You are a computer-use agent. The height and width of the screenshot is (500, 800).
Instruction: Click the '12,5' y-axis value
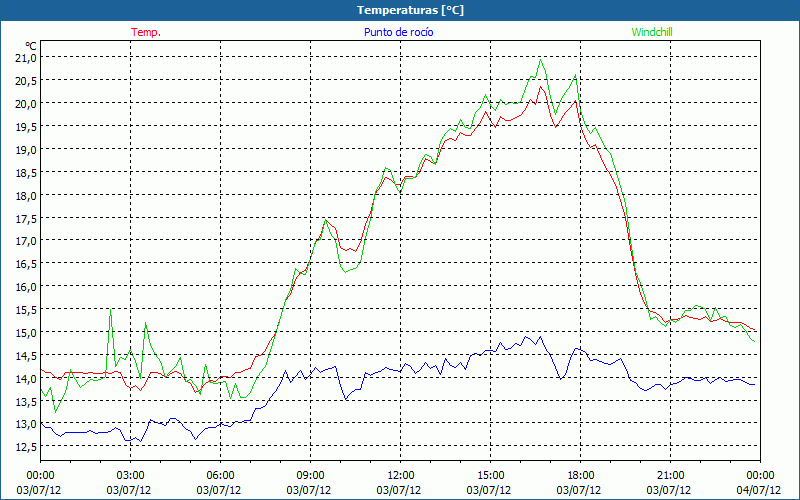[26, 447]
